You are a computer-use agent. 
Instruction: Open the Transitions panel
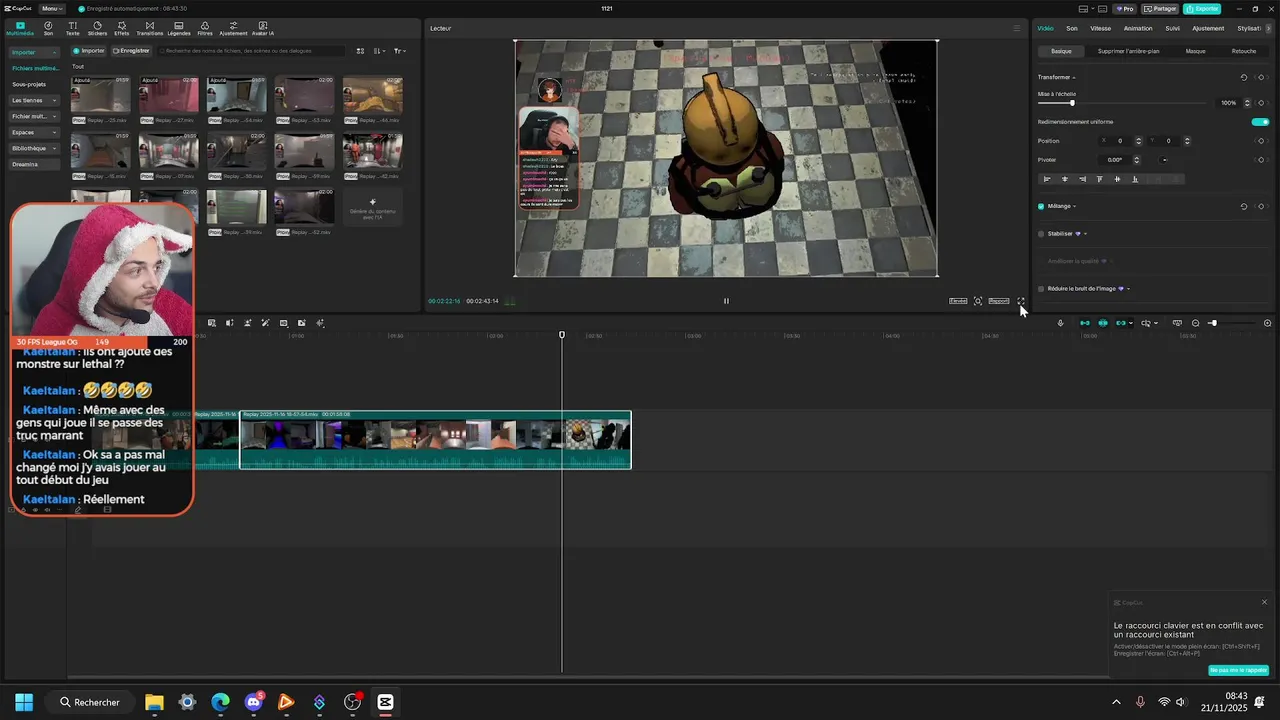[150, 28]
